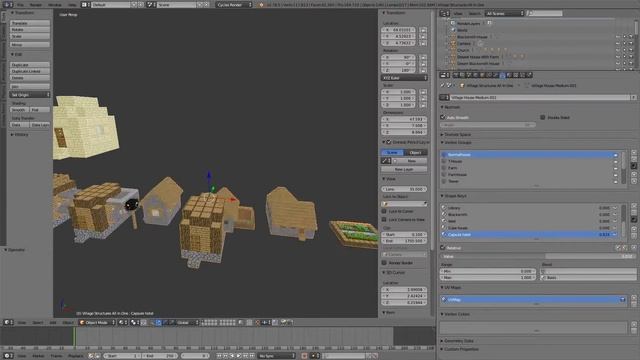Open the timeline Playback menu

(x=75, y=356)
